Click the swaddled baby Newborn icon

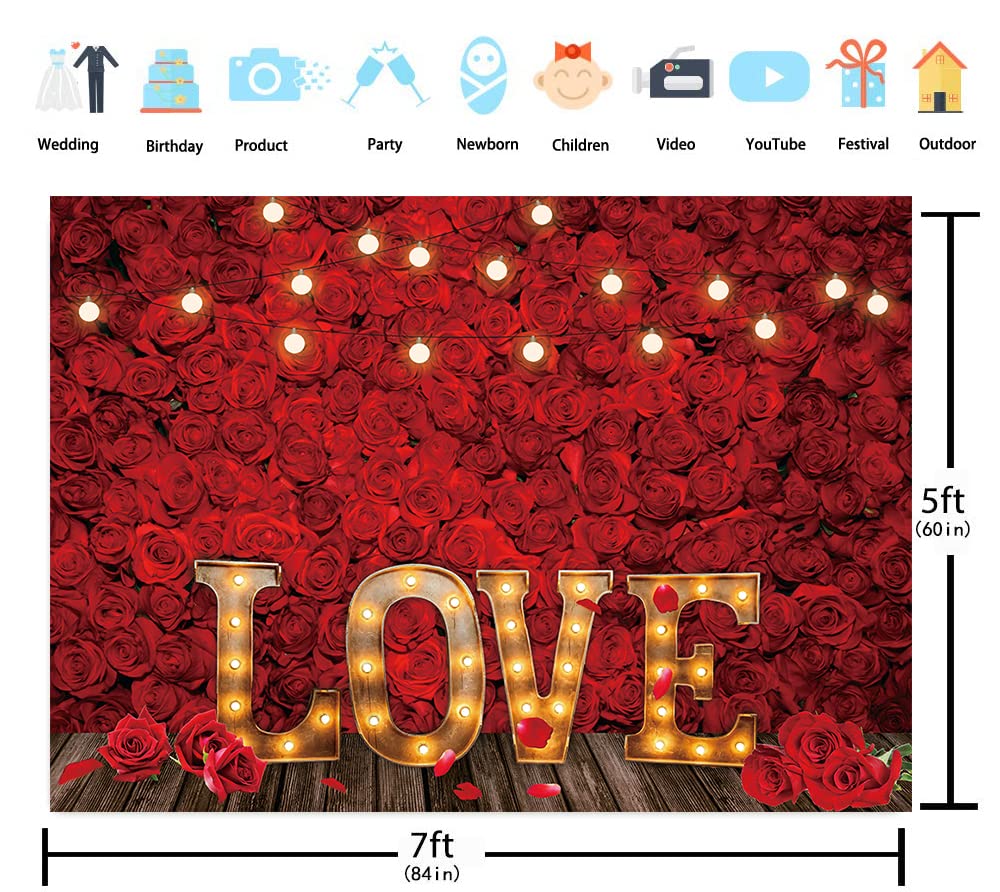pyautogui.click(x=483, y=75)
